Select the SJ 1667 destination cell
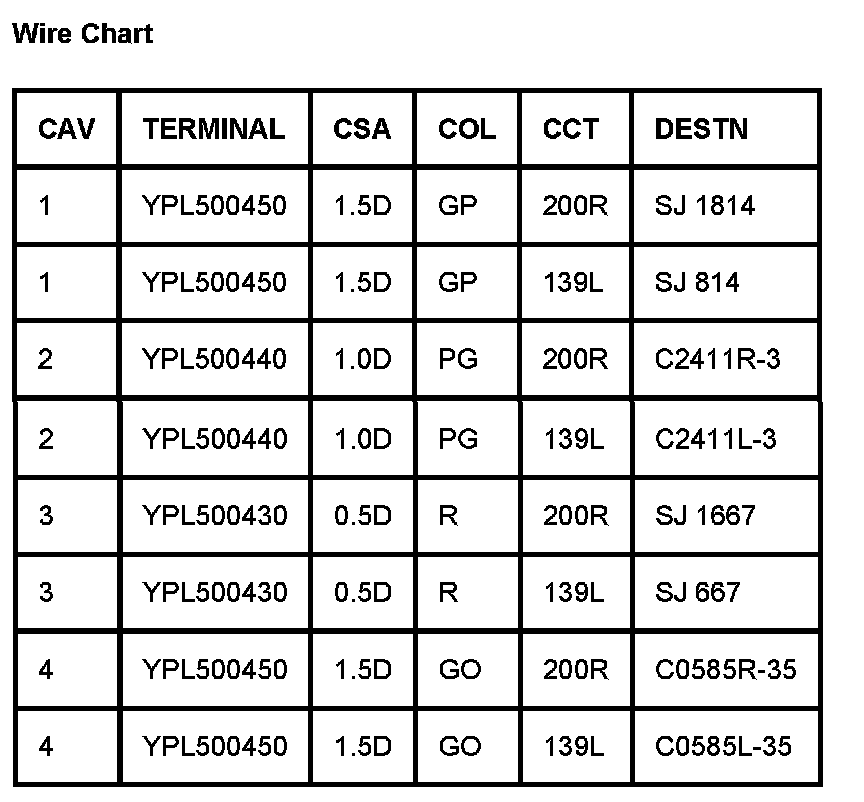 click(x=705, y=516)
